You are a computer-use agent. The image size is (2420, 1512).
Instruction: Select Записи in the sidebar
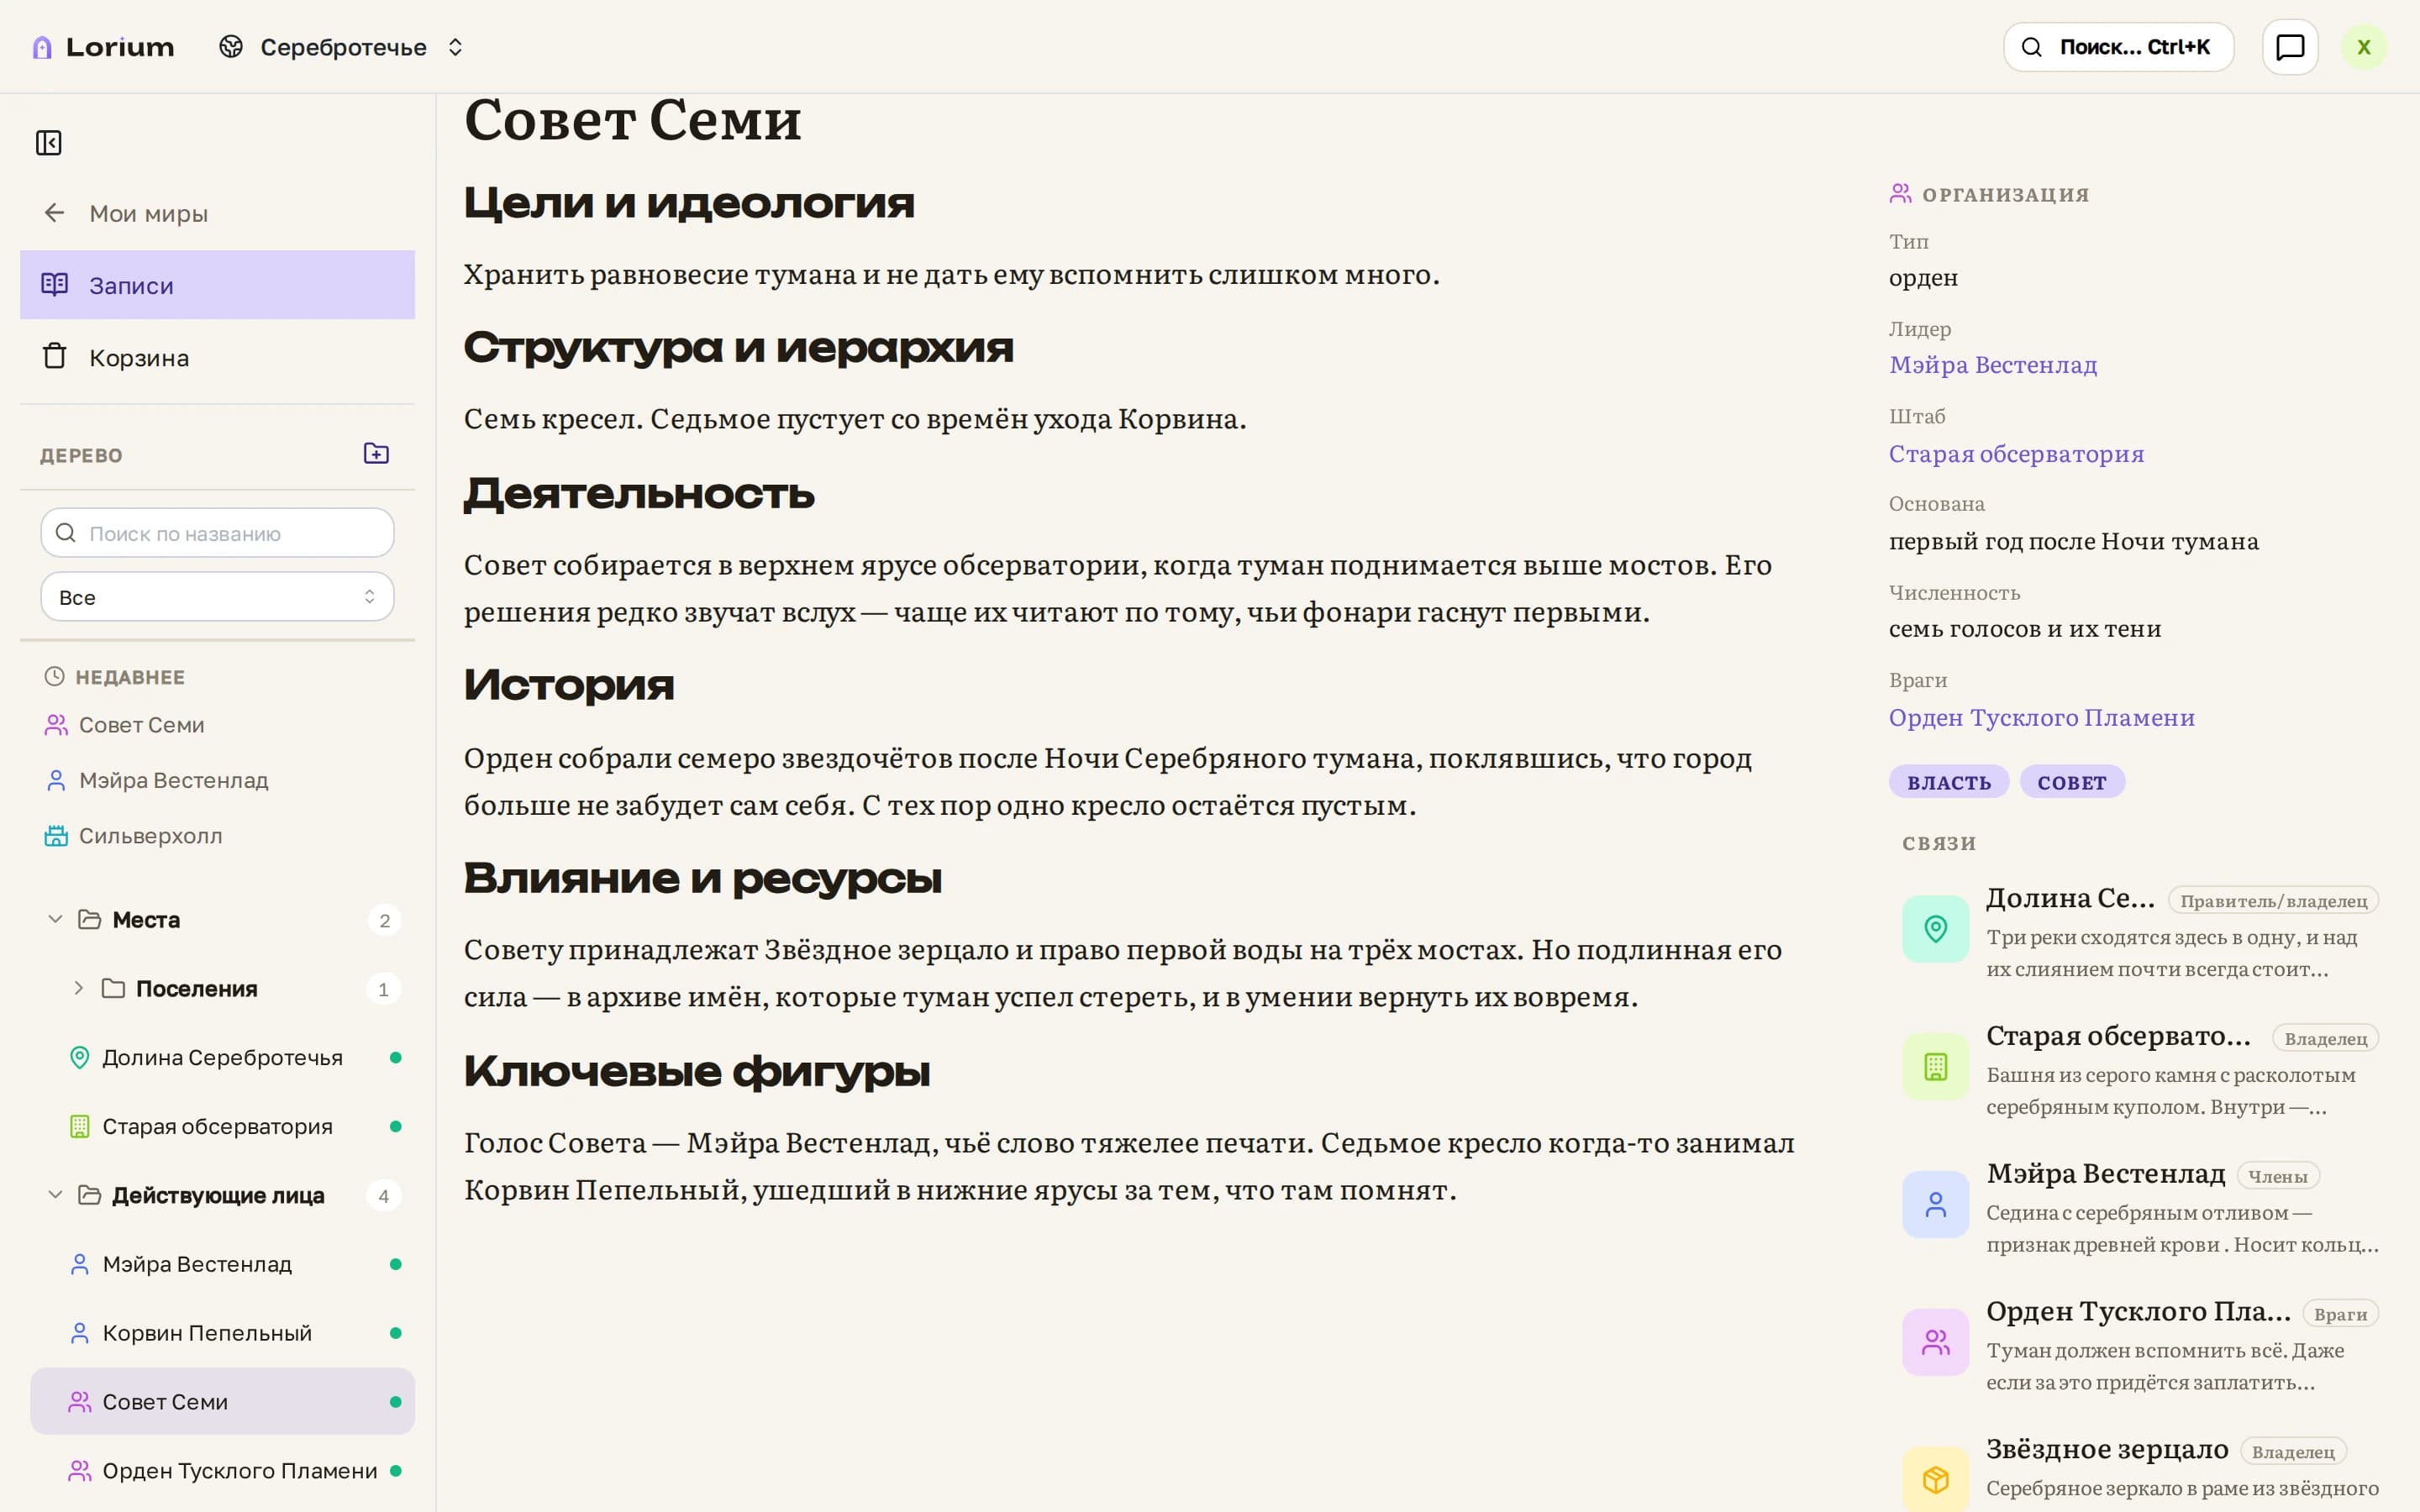point(217,285)
